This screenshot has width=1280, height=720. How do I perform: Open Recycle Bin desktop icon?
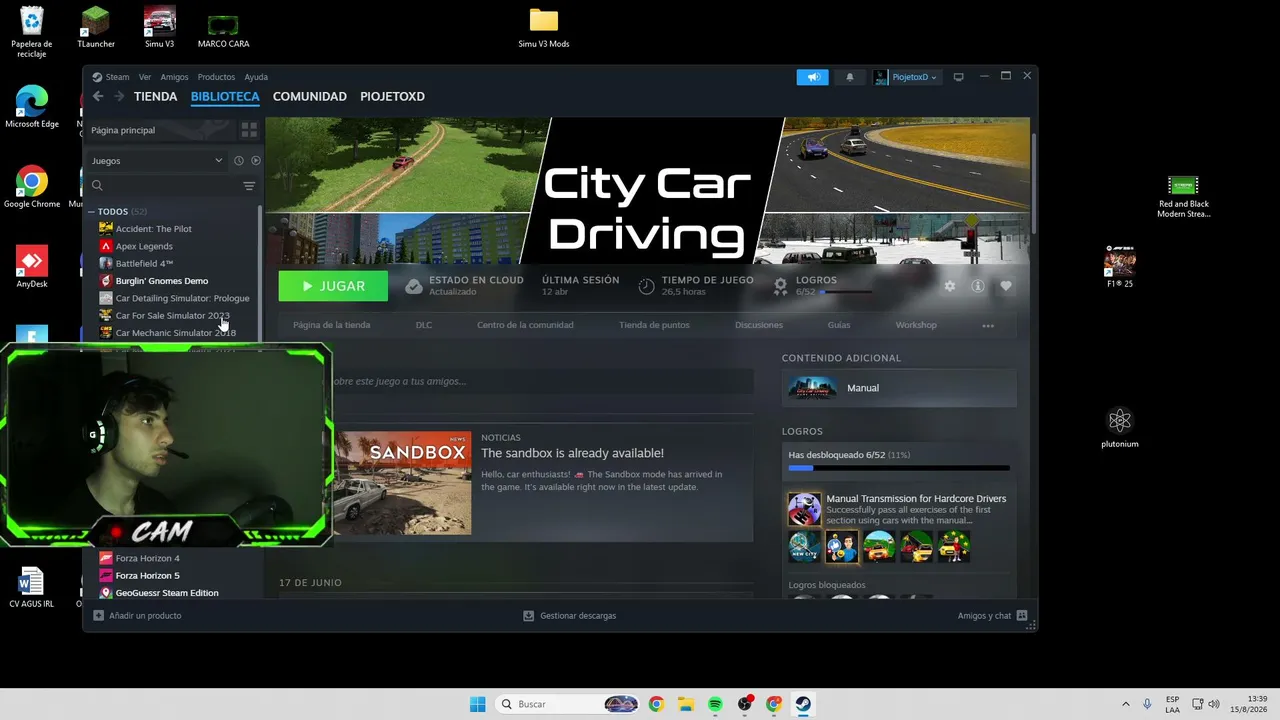pyautogui.click(x=32, y=32)
